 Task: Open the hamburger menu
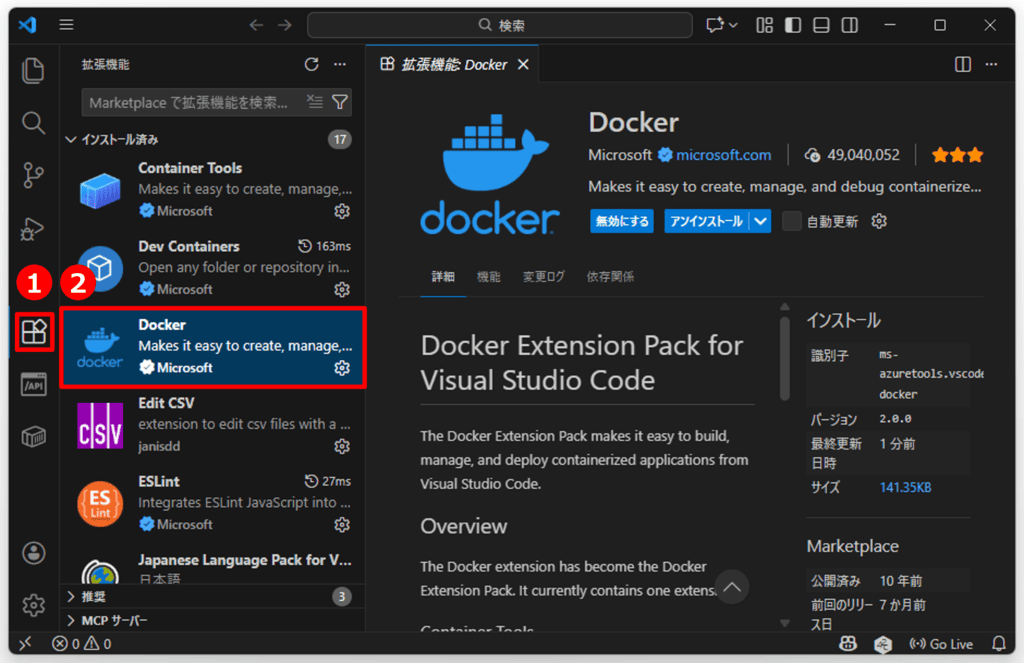[x=66, y=24]
